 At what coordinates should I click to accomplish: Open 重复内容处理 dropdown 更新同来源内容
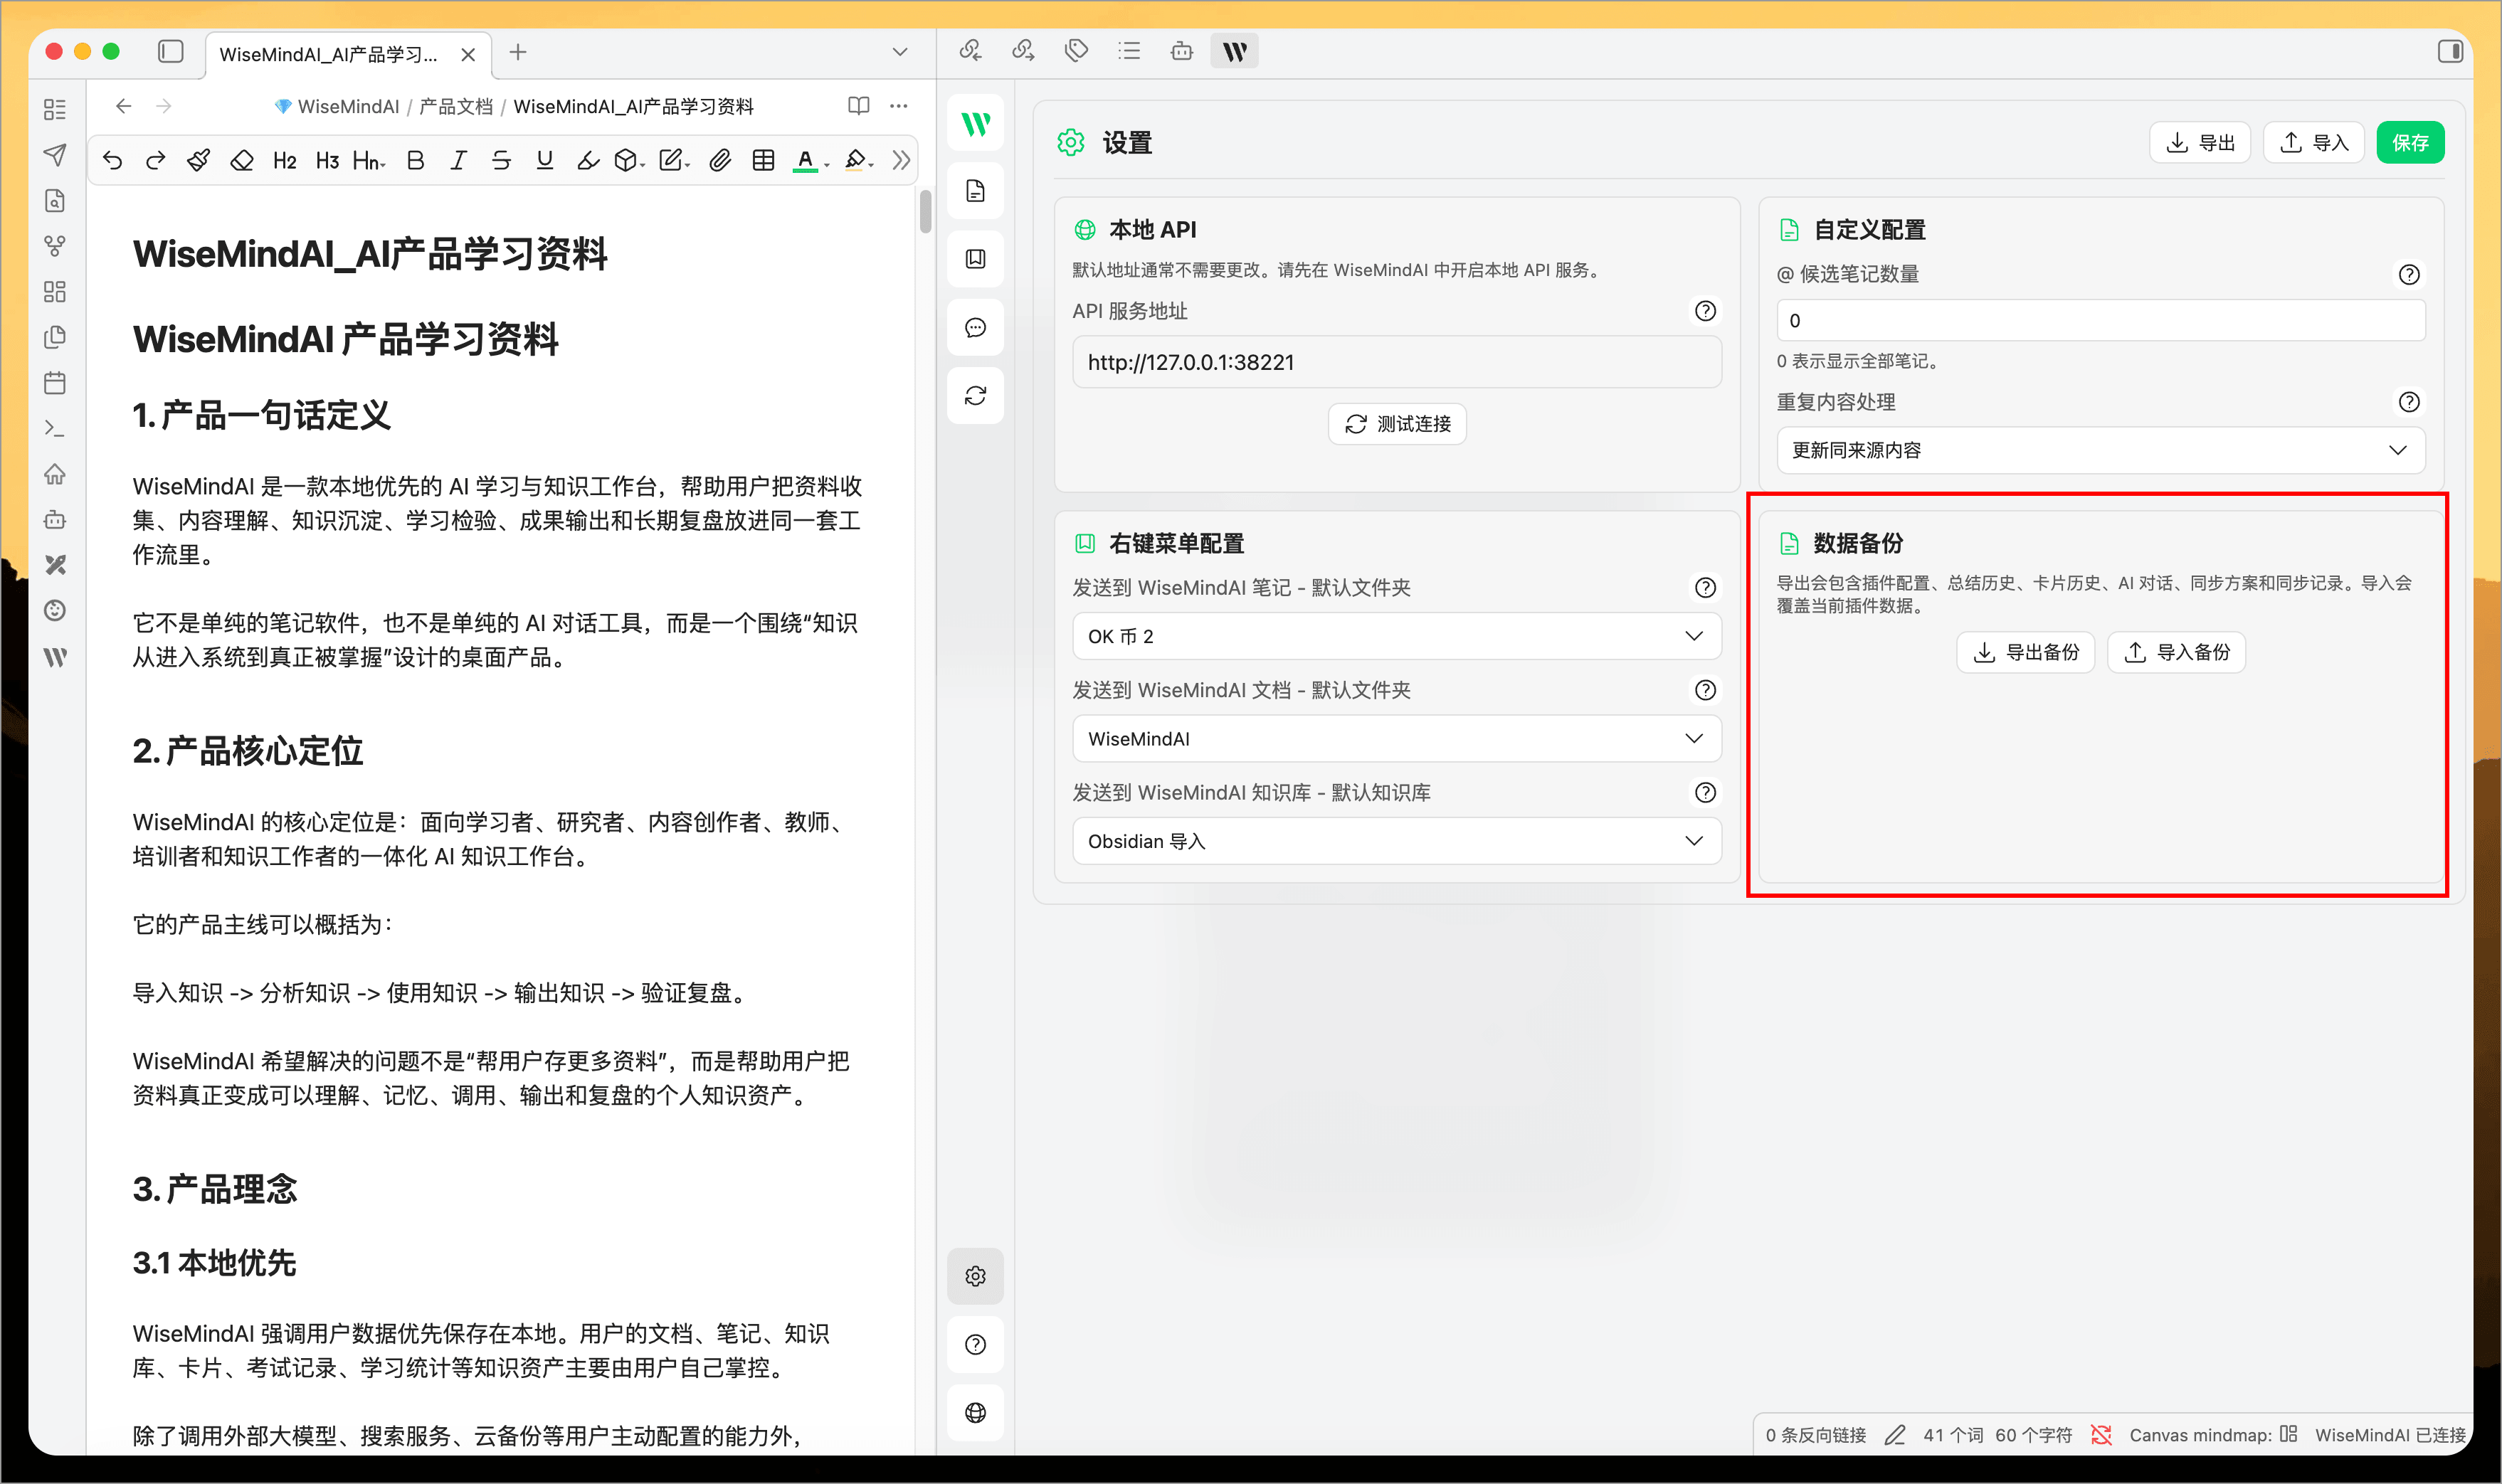click(2100, 450)
